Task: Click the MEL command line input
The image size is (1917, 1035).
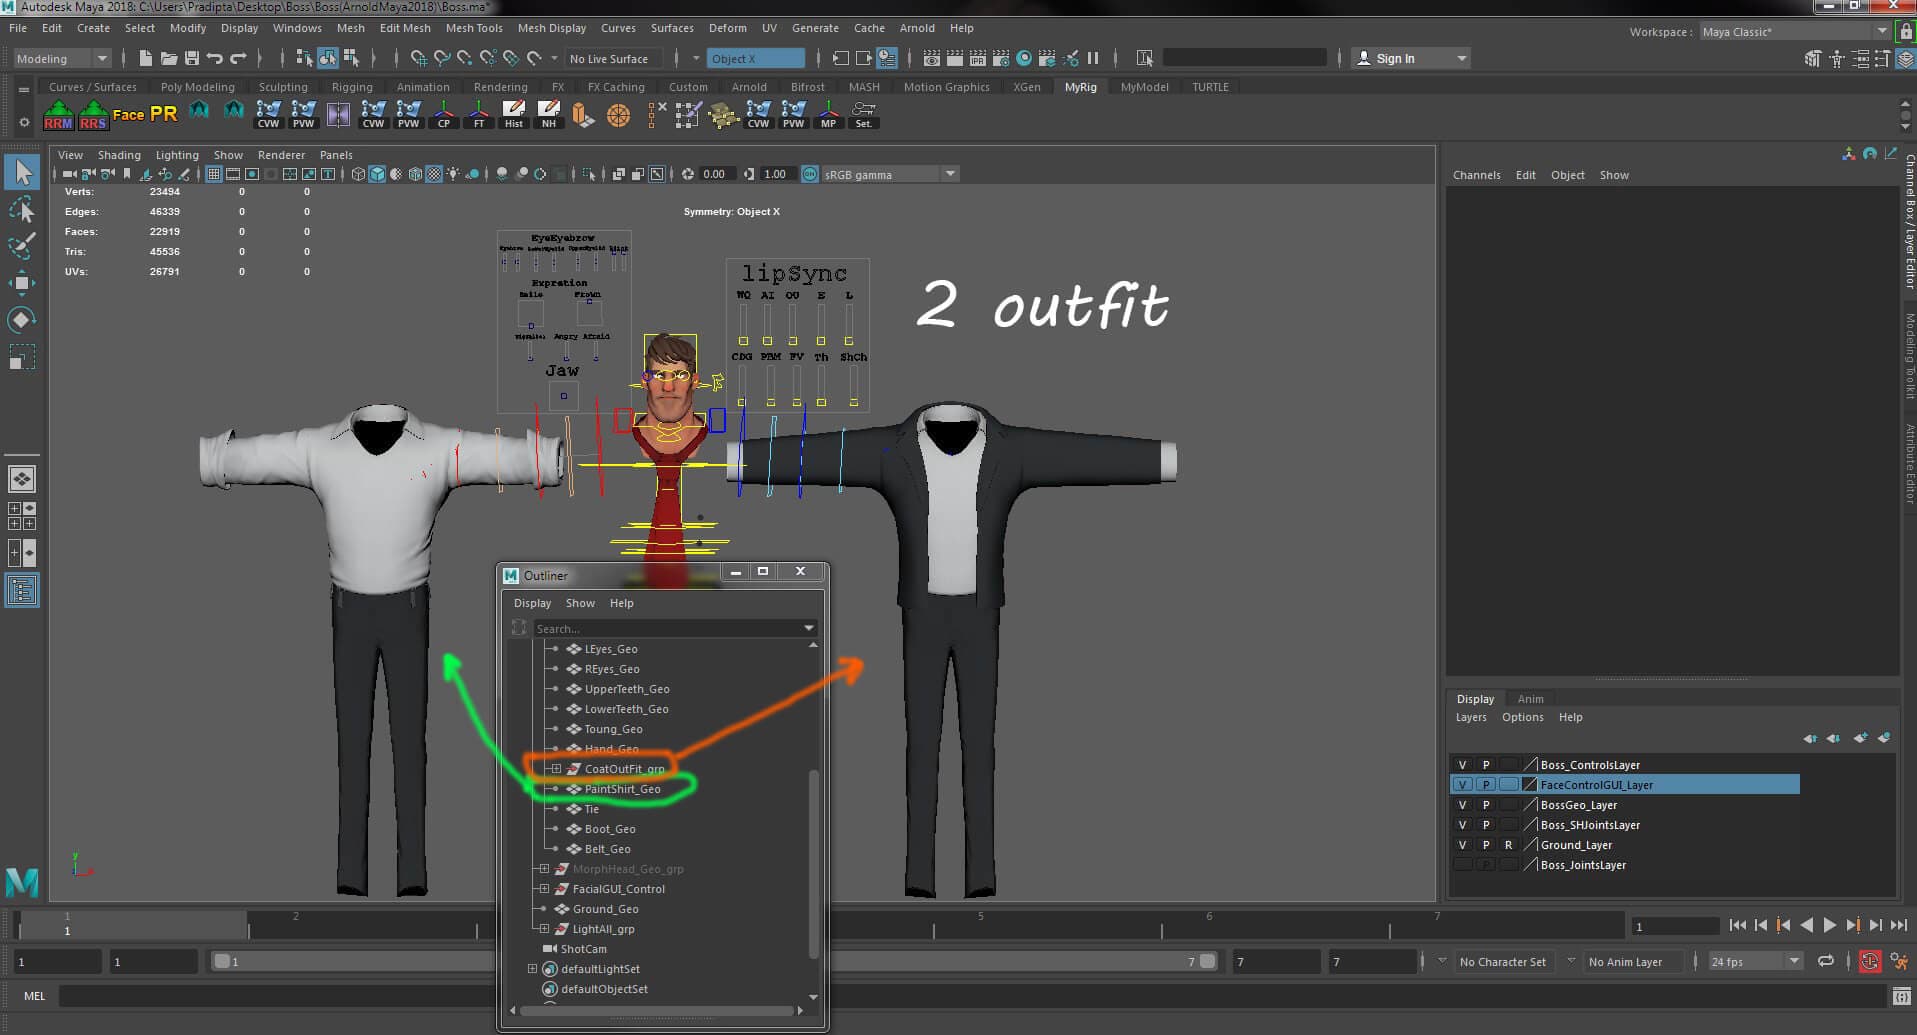Action: tap(972, 996)
